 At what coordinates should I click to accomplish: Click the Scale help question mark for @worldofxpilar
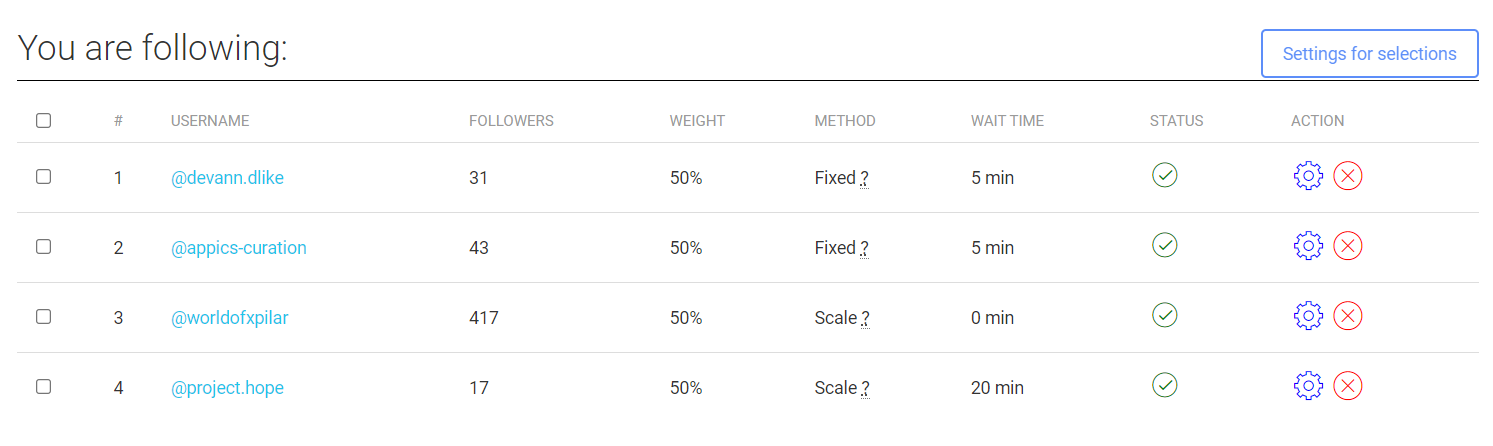[x=865, y=319]
